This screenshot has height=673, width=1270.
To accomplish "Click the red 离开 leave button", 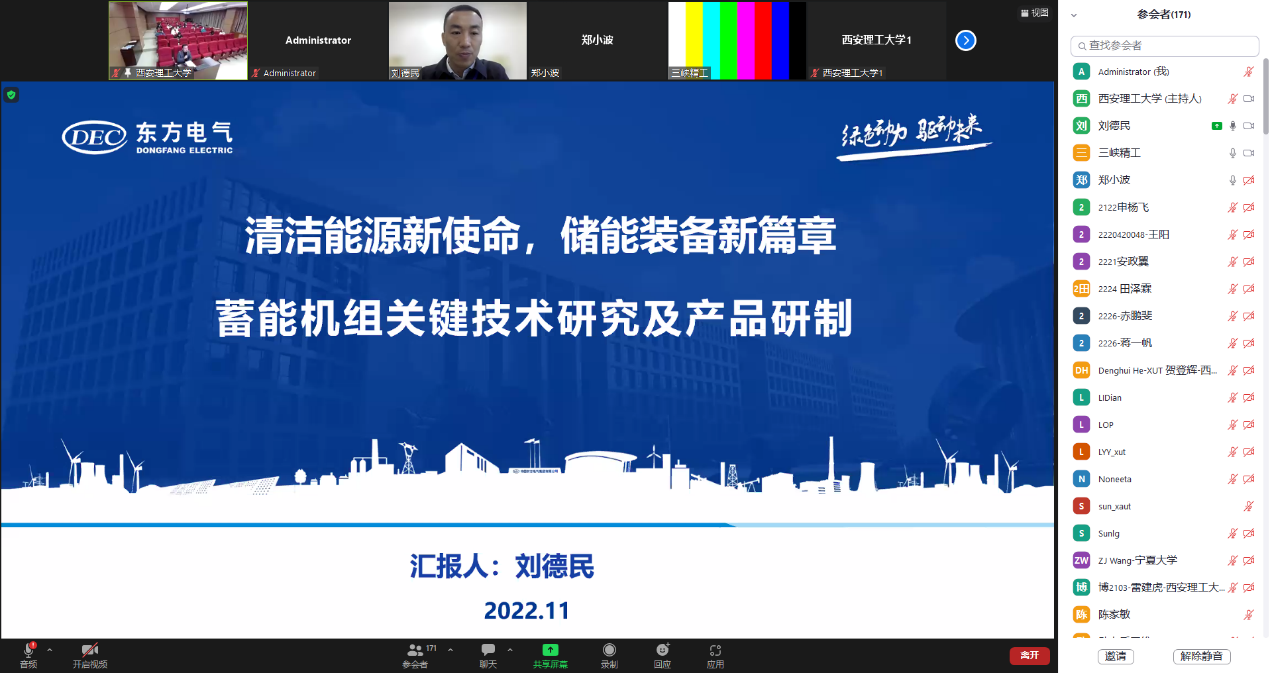I will click(x=1029, y=656).
